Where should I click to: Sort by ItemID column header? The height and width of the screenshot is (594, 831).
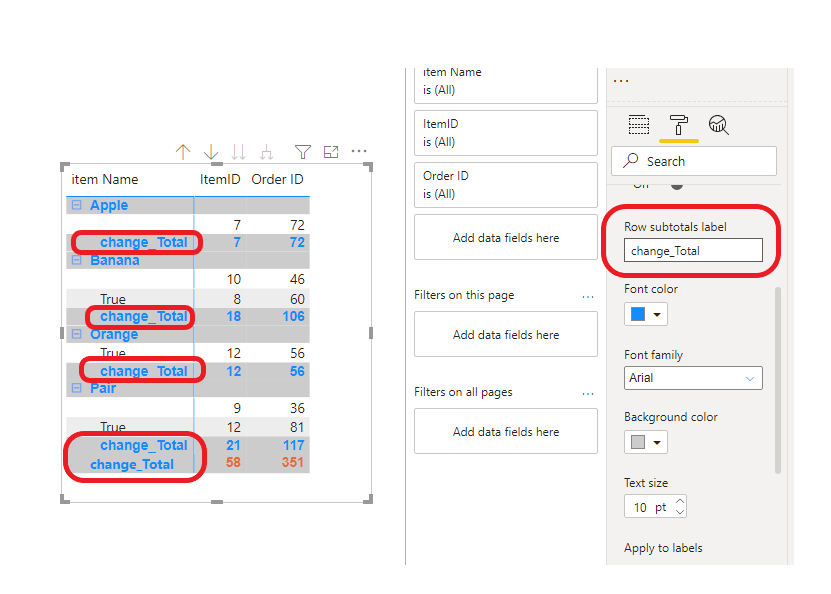click(220, 180)
